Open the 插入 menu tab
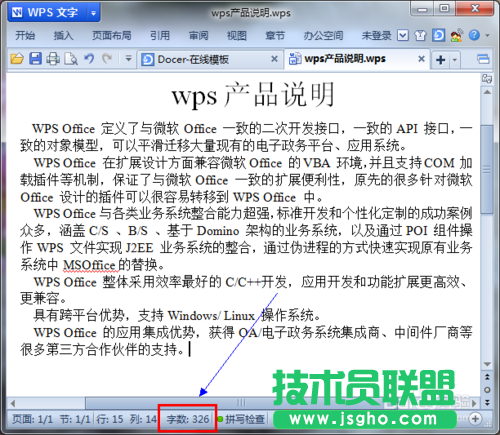500x435 pixels. (x=63, y=35)
